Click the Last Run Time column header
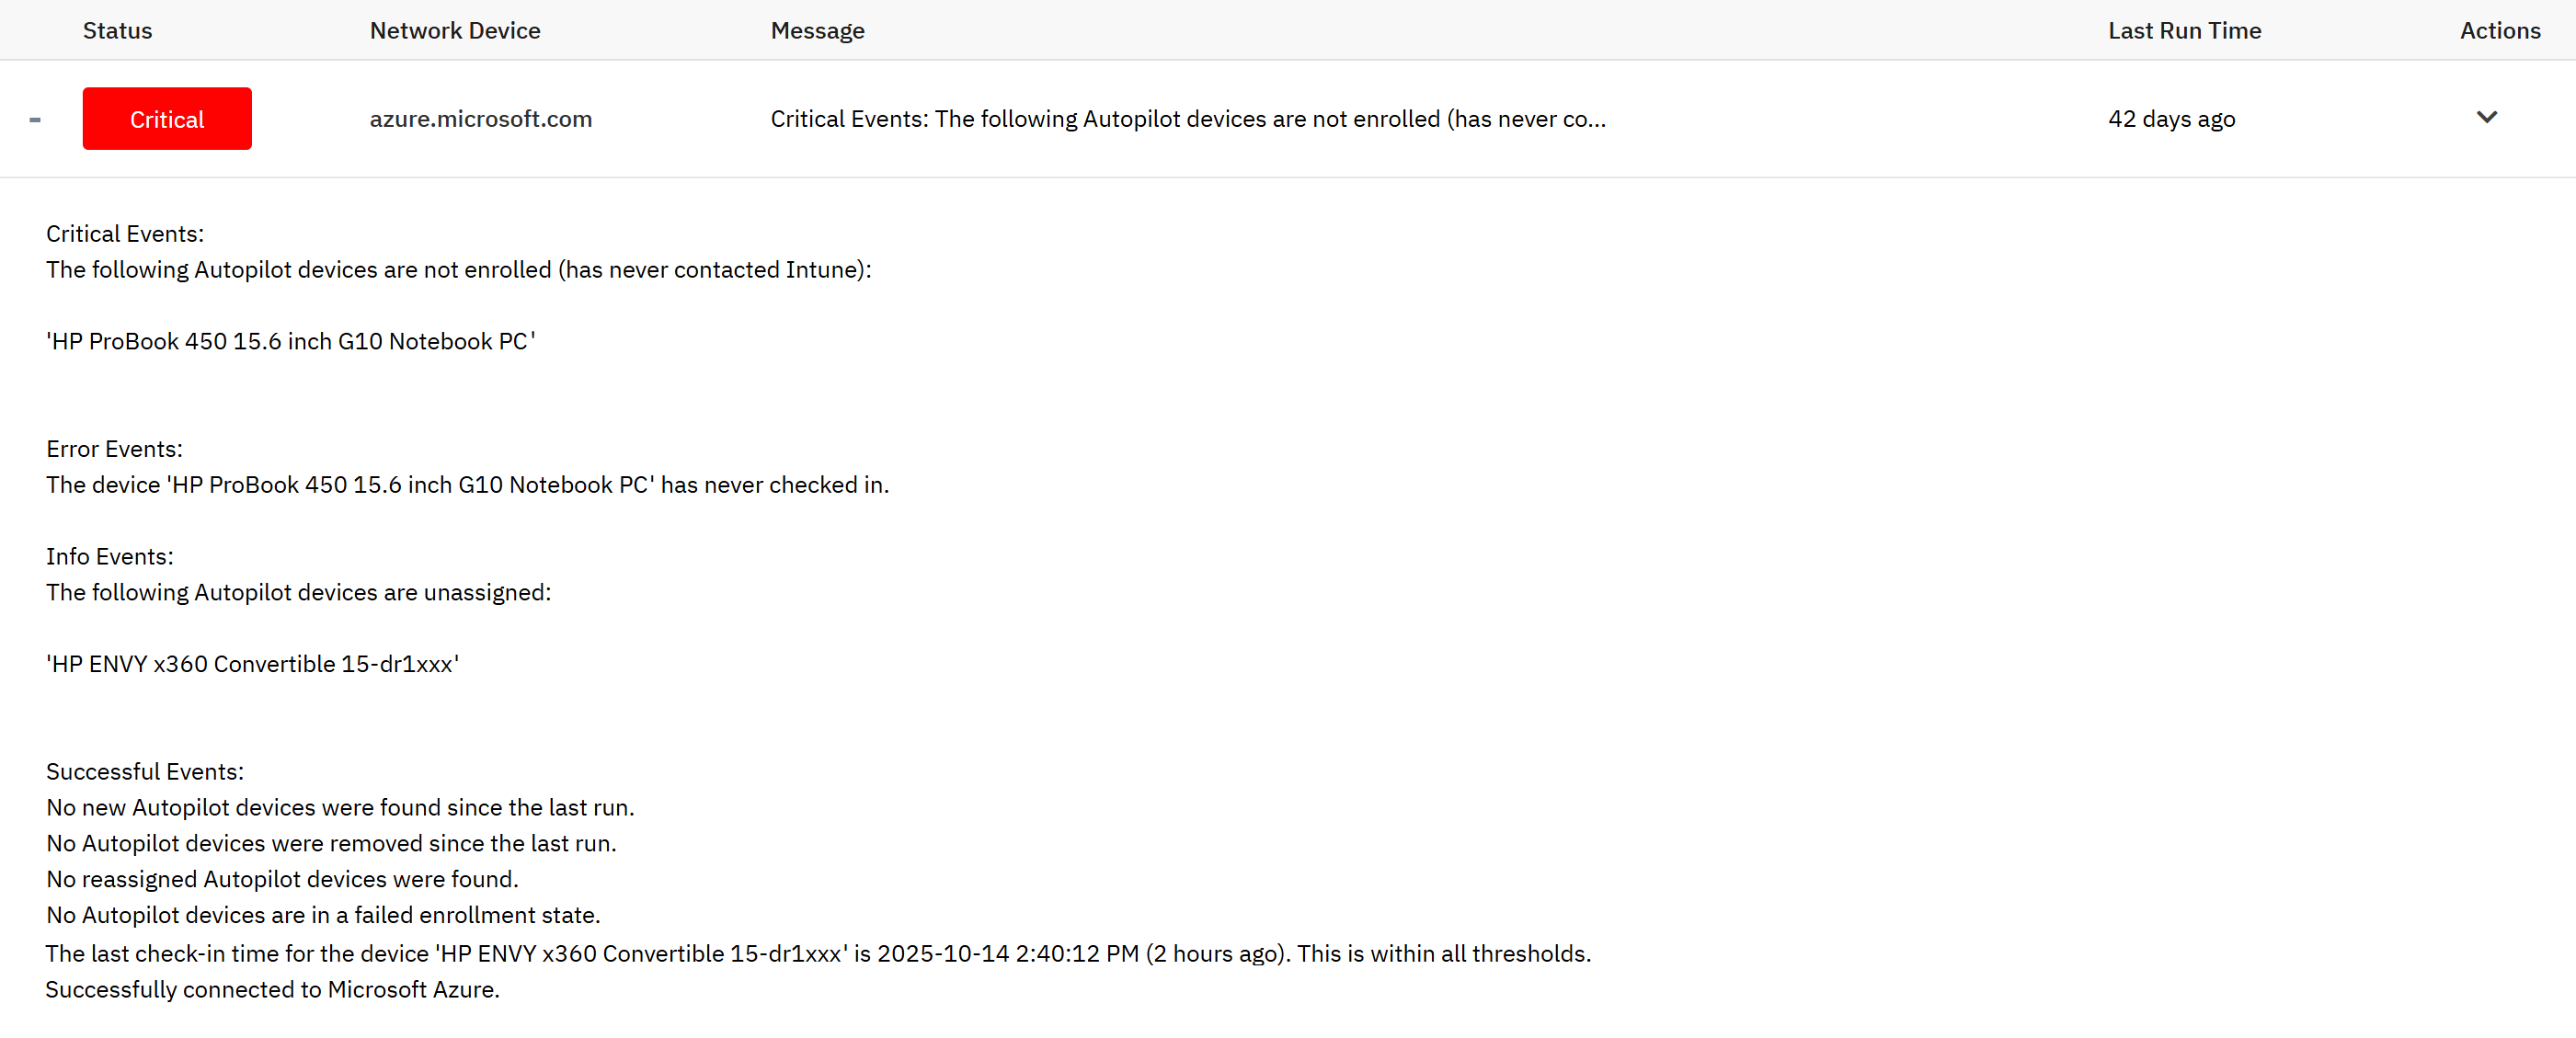The image size is (2576, 1038). [x=2184, y=31]
